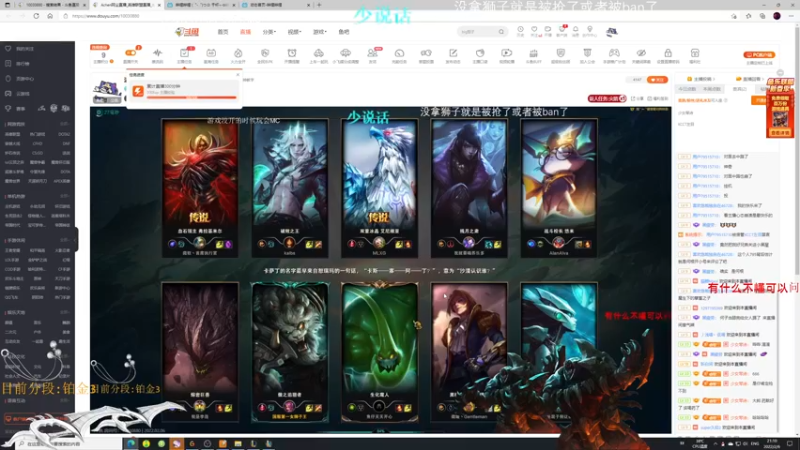Open the cloud gaming icon in left sidebar
Image resolution: width=800 pixels, height=450 pixels.
(8, 94)
